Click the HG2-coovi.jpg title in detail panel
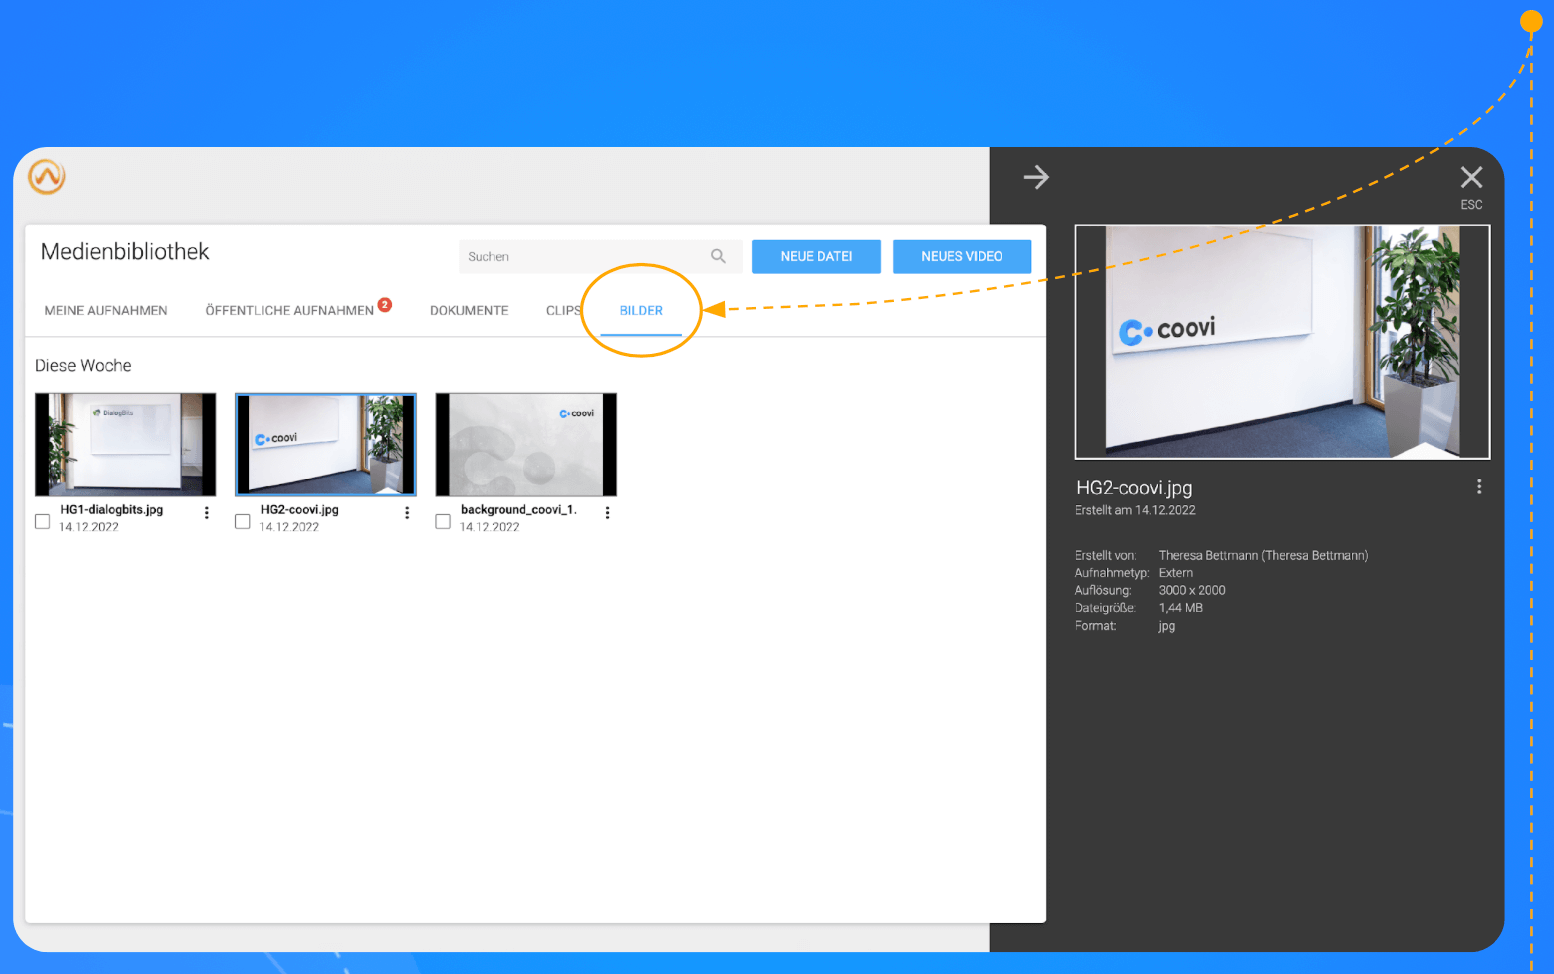The width and height of the screenshot is (1554, 974). pyautogui.click(x=1134, y=488)
